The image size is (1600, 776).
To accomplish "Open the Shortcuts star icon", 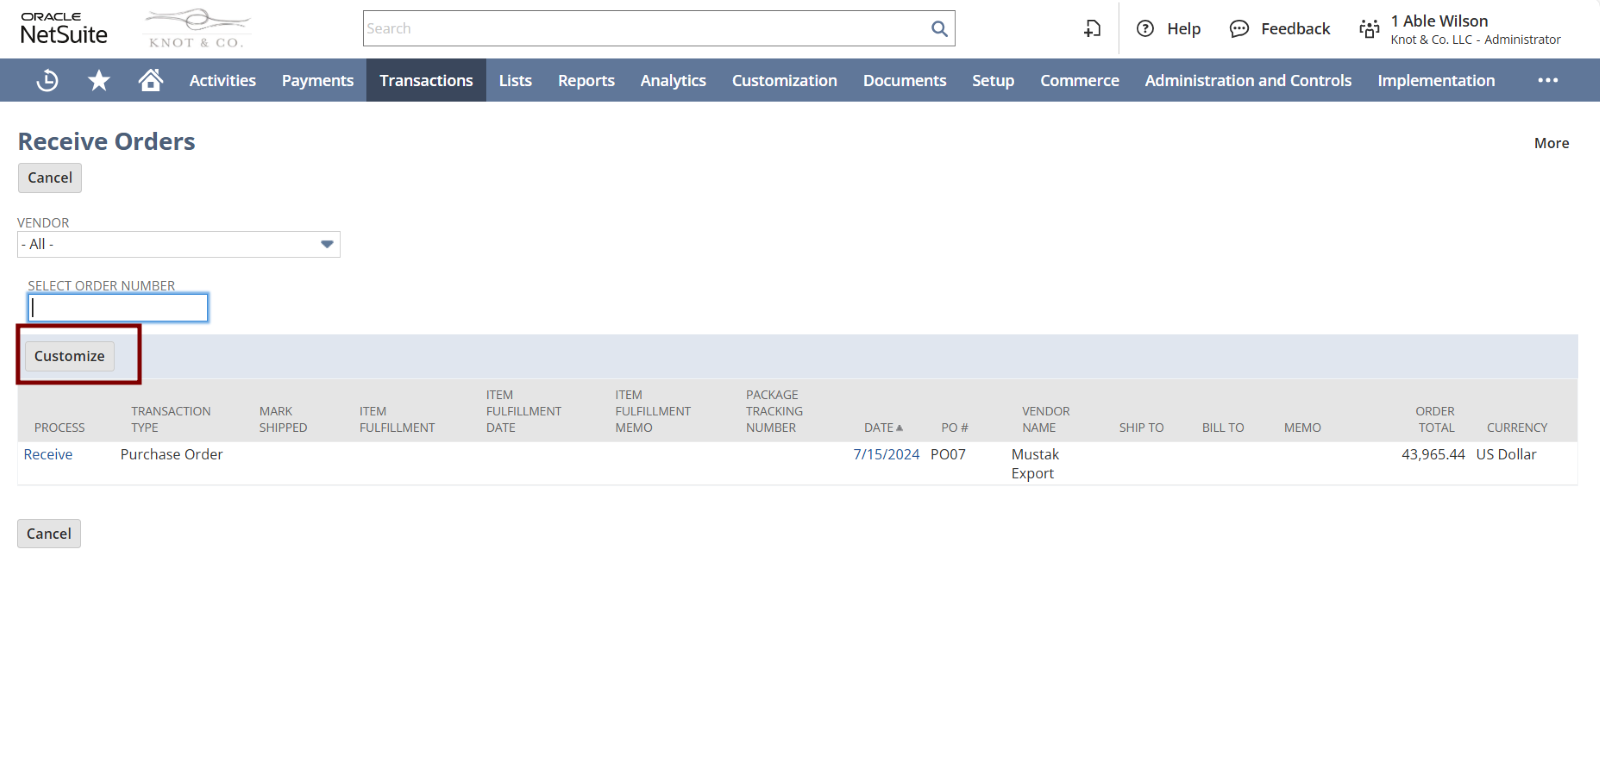I will tap(99, 81).
